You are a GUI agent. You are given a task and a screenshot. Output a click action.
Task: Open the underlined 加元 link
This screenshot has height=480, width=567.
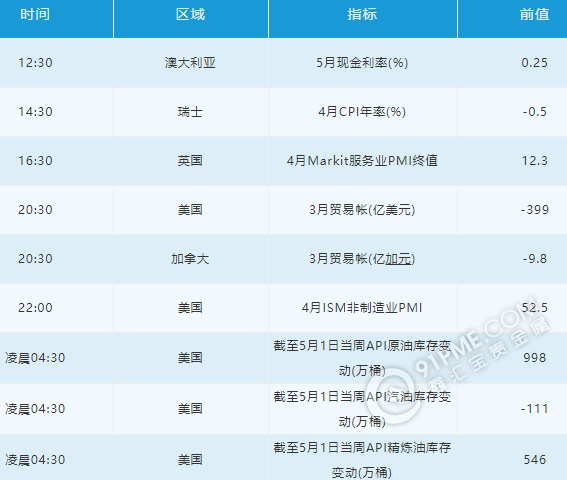pyautogui.click(x=398, y=259)
